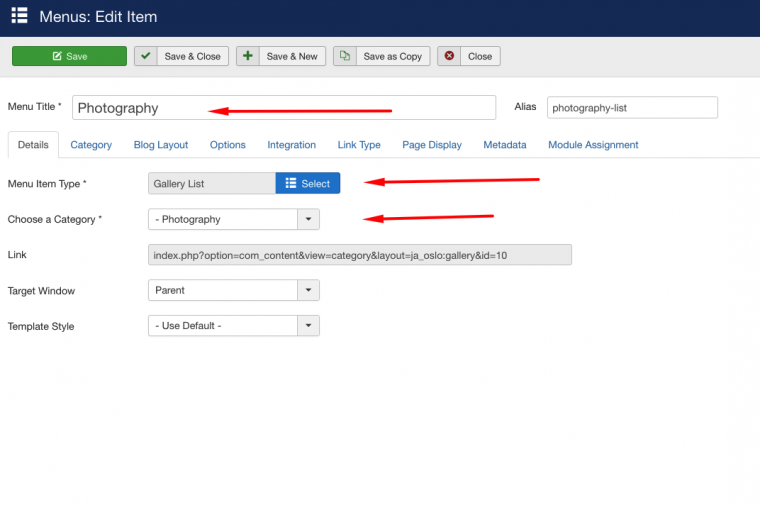Viewport: 760px width, 505px height.
Task: Click the Alias field with photography-list
Action: pos(632,108)
